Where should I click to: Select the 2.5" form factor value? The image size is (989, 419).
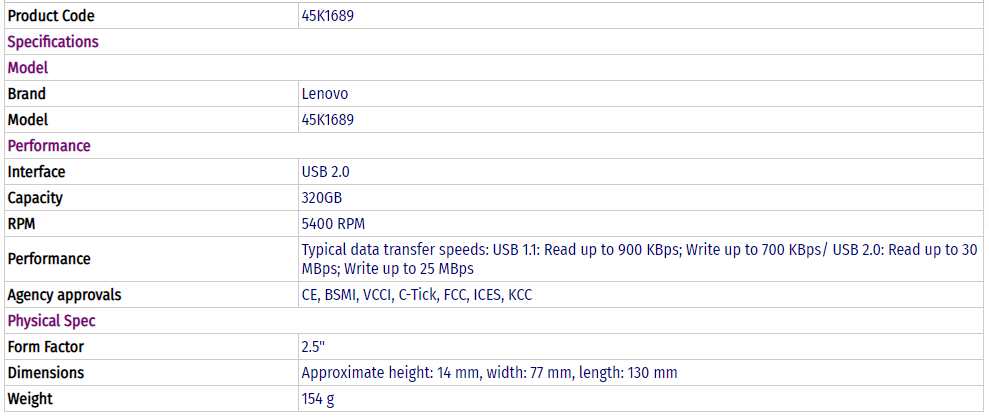(x=315, y=347)
